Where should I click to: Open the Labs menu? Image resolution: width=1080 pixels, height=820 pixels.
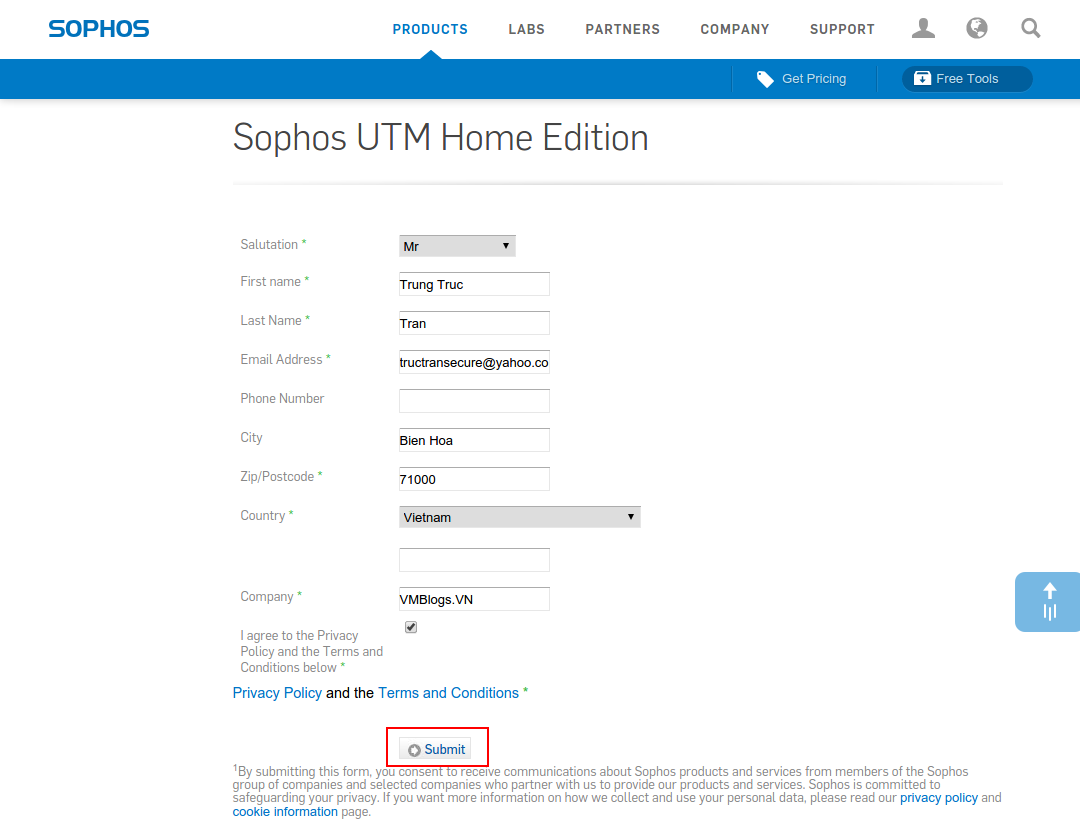[x=526, y=29]
